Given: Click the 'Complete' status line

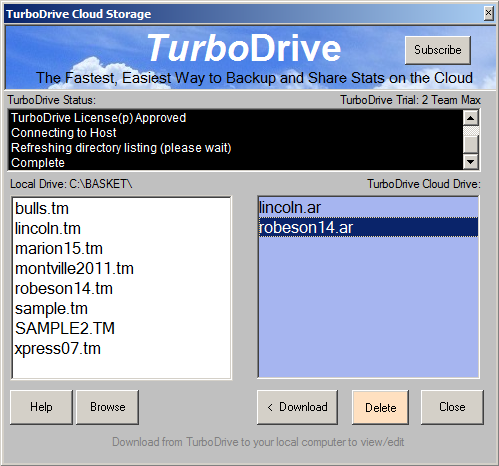Looking at the screenshot, I should pyautogui.click(x=38, y=163).
